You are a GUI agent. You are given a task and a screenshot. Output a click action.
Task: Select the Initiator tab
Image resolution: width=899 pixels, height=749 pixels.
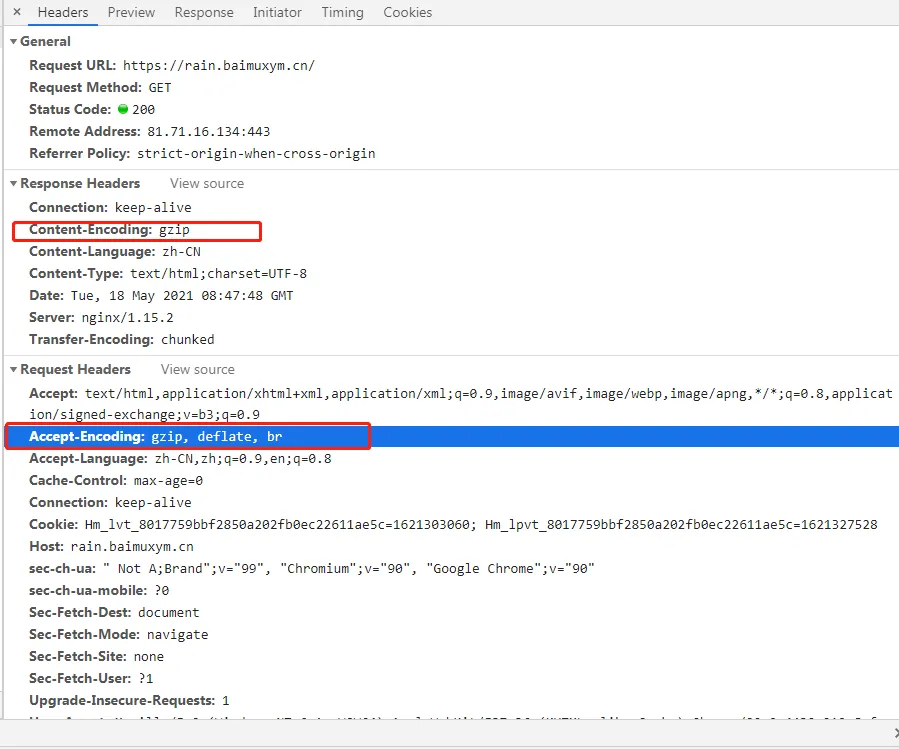[x=277, y=12]
